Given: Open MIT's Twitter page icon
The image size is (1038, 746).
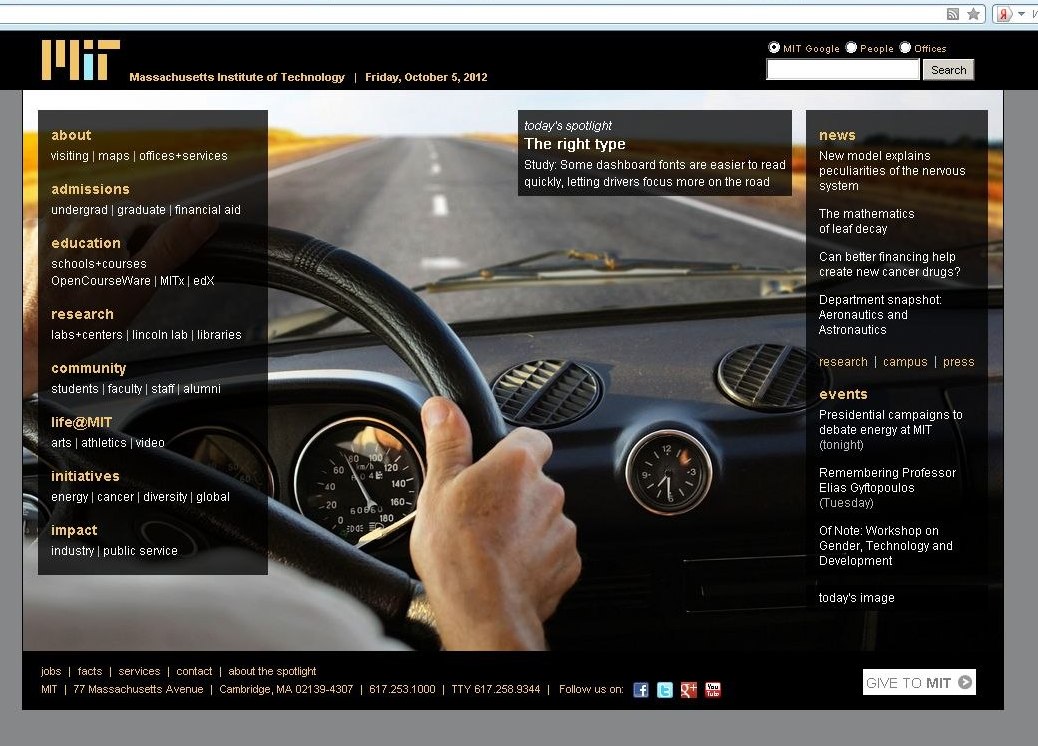Looking at the screenshot, I should point(665,689).
